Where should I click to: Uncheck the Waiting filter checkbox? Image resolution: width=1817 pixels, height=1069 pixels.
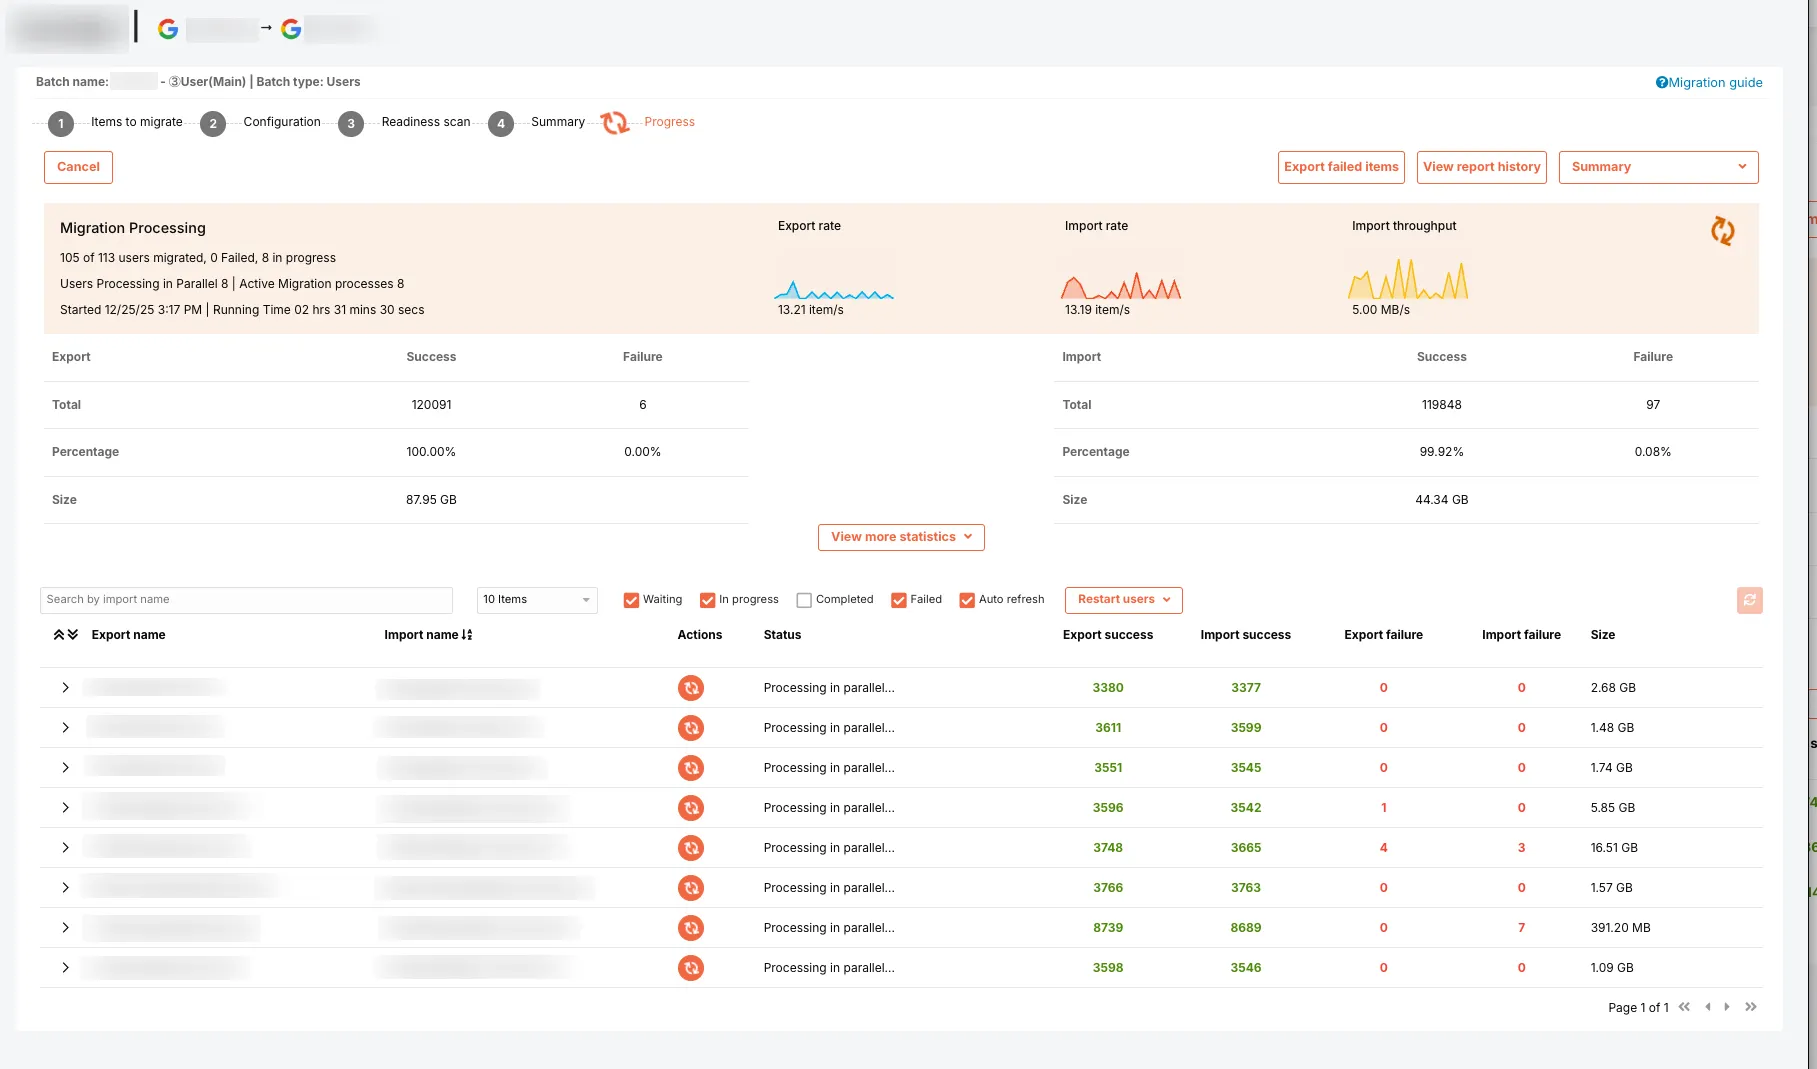pyautogui.click(x=631, y=600)
